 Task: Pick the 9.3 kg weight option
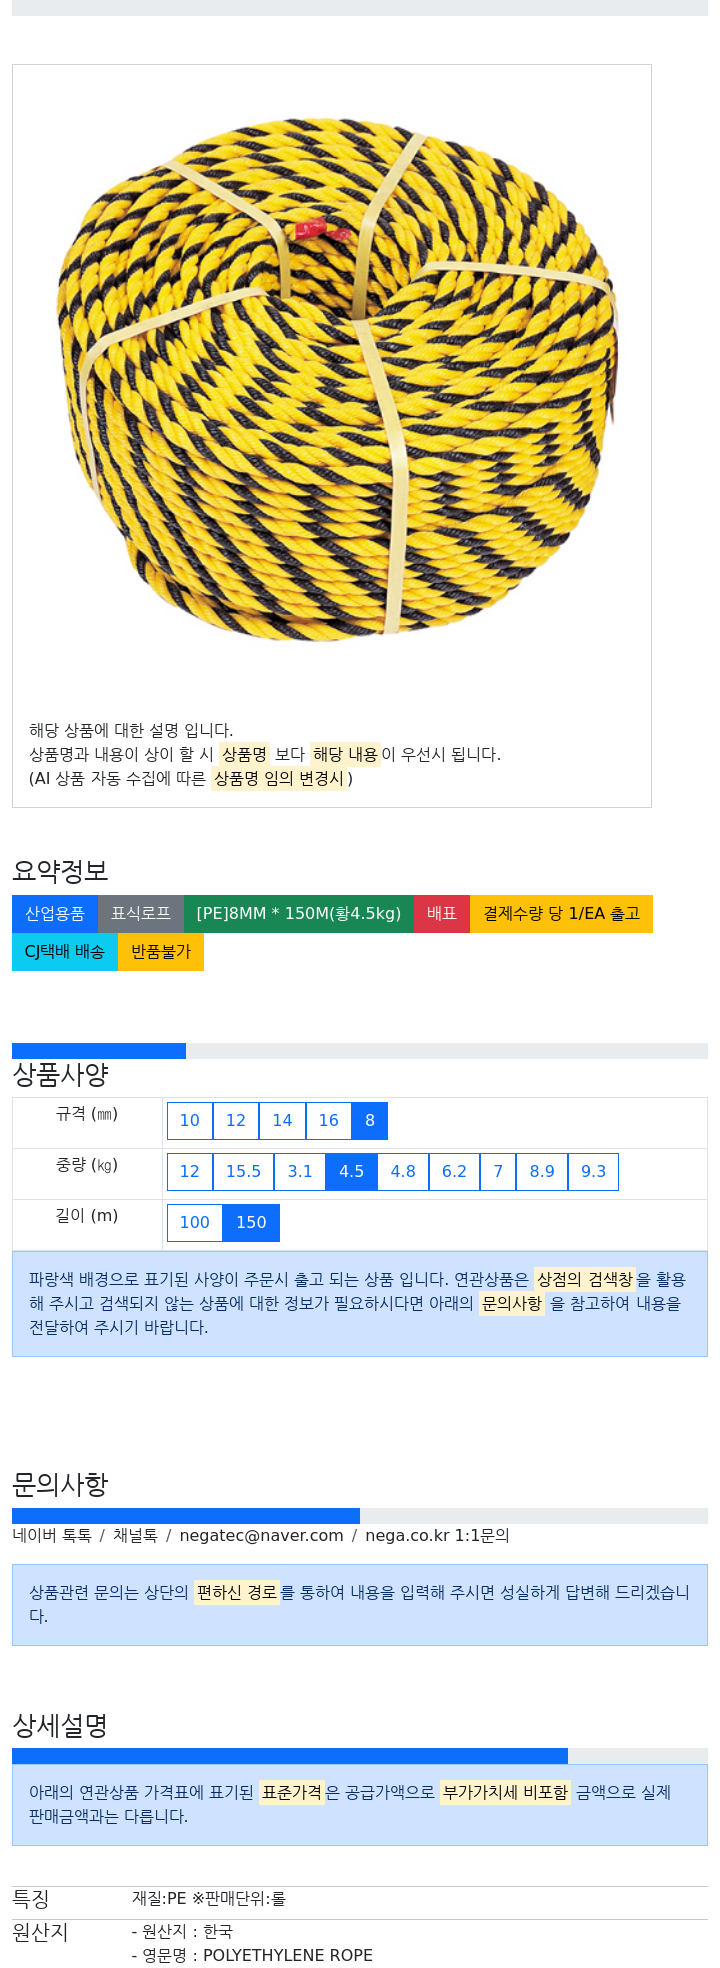click(x=594, y=1172)
